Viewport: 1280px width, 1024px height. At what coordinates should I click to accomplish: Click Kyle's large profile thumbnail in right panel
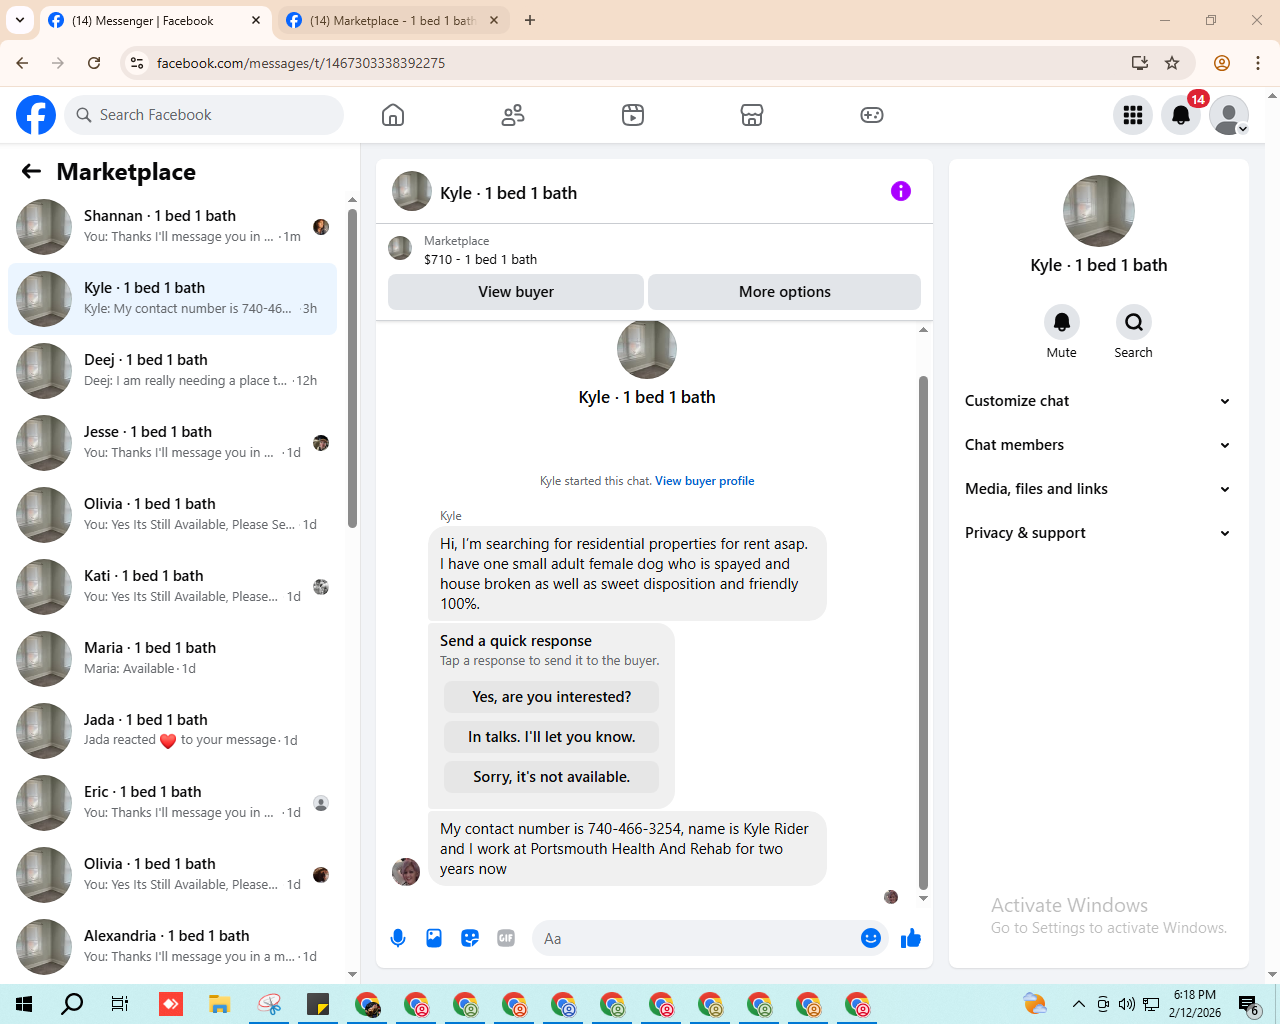pyautogui.click(x=1099, y=211)
